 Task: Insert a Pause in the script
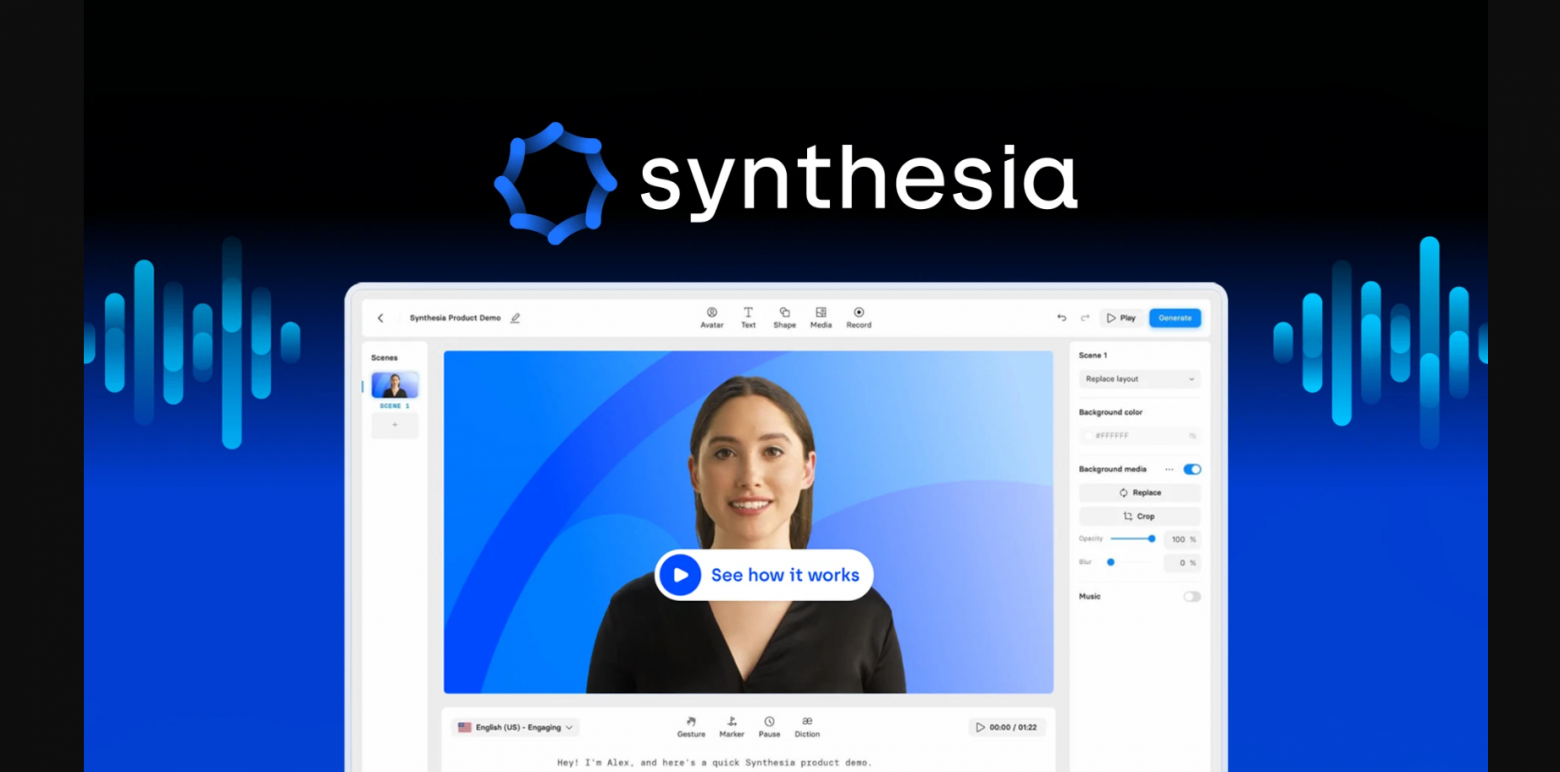[x=769, y=727]
